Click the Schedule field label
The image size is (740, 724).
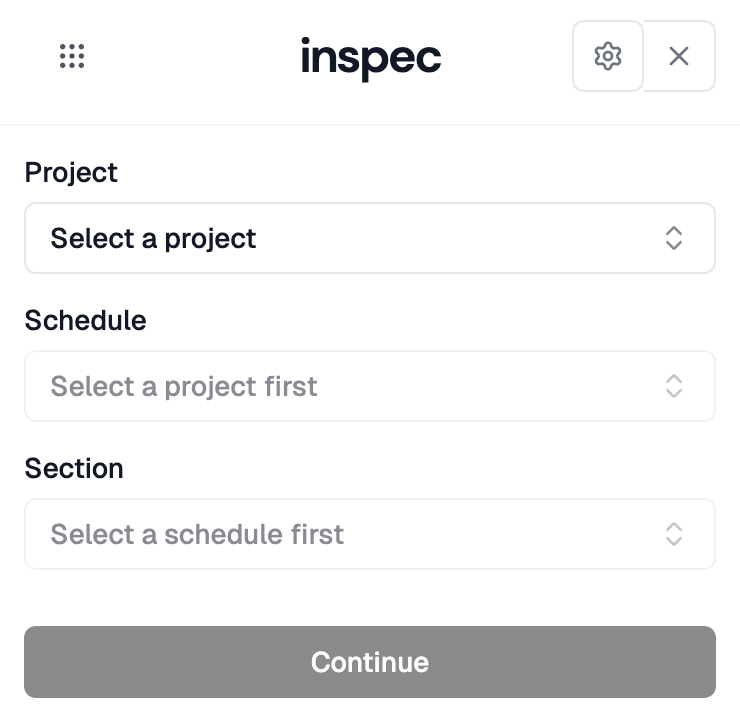coord(85,320)
